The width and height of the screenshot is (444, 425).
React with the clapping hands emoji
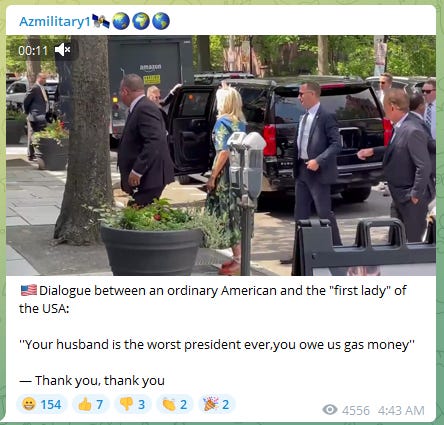pos(175,404)
